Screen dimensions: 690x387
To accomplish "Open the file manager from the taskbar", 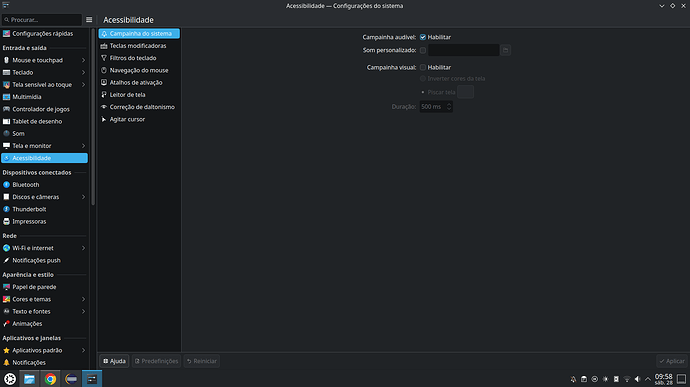I will tap(29, 379).
